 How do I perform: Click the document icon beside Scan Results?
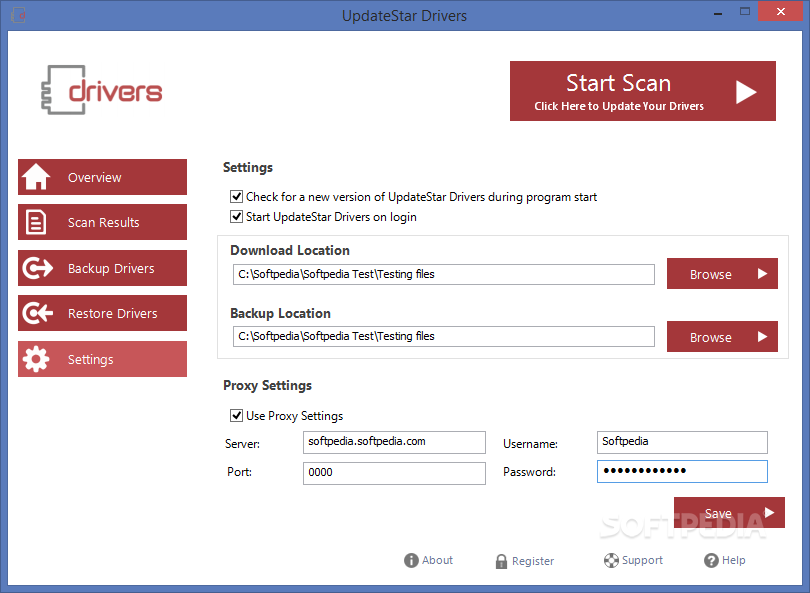[x=36, y=222]
